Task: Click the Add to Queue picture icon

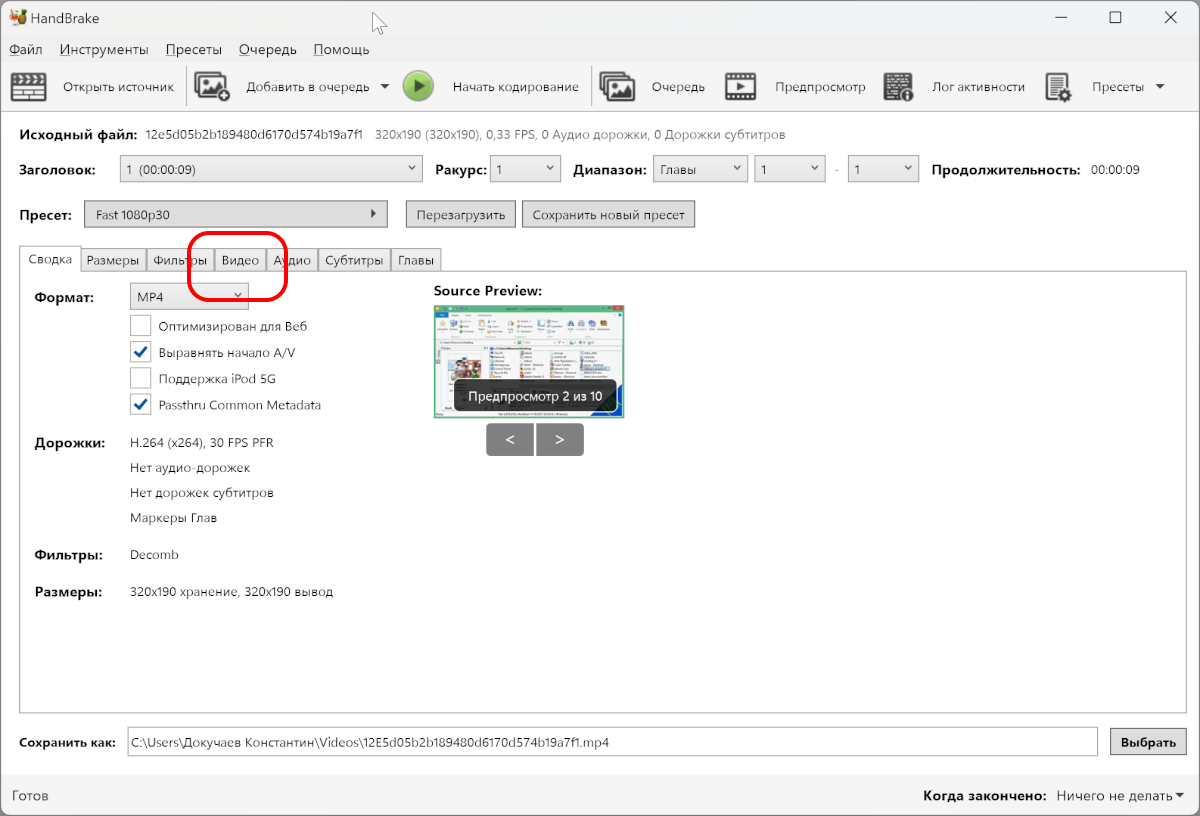Action: tap(212, 87)
